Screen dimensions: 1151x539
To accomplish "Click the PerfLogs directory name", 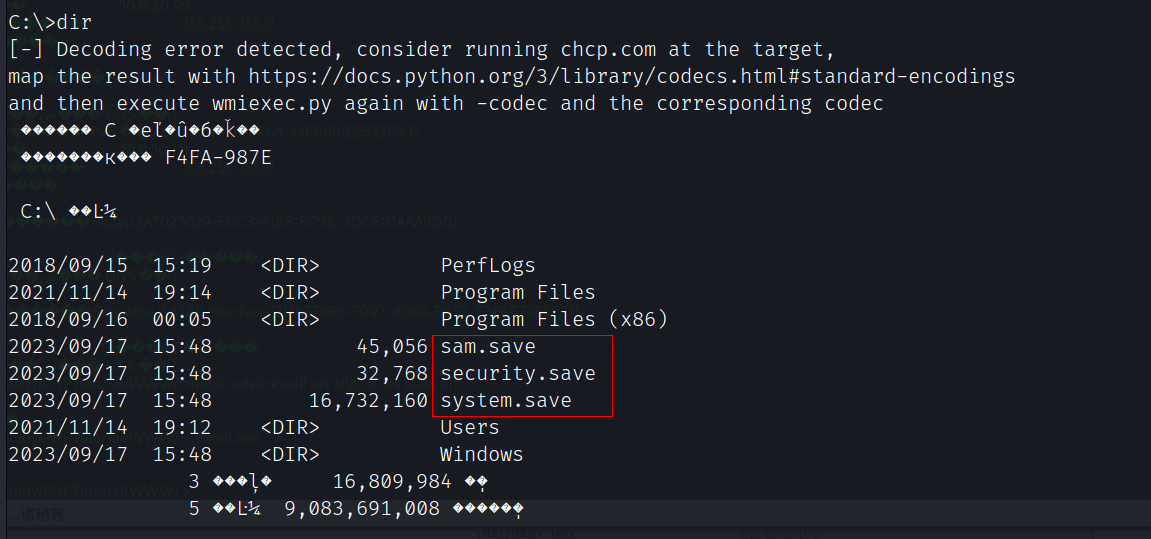I will [x=488, y=266].
